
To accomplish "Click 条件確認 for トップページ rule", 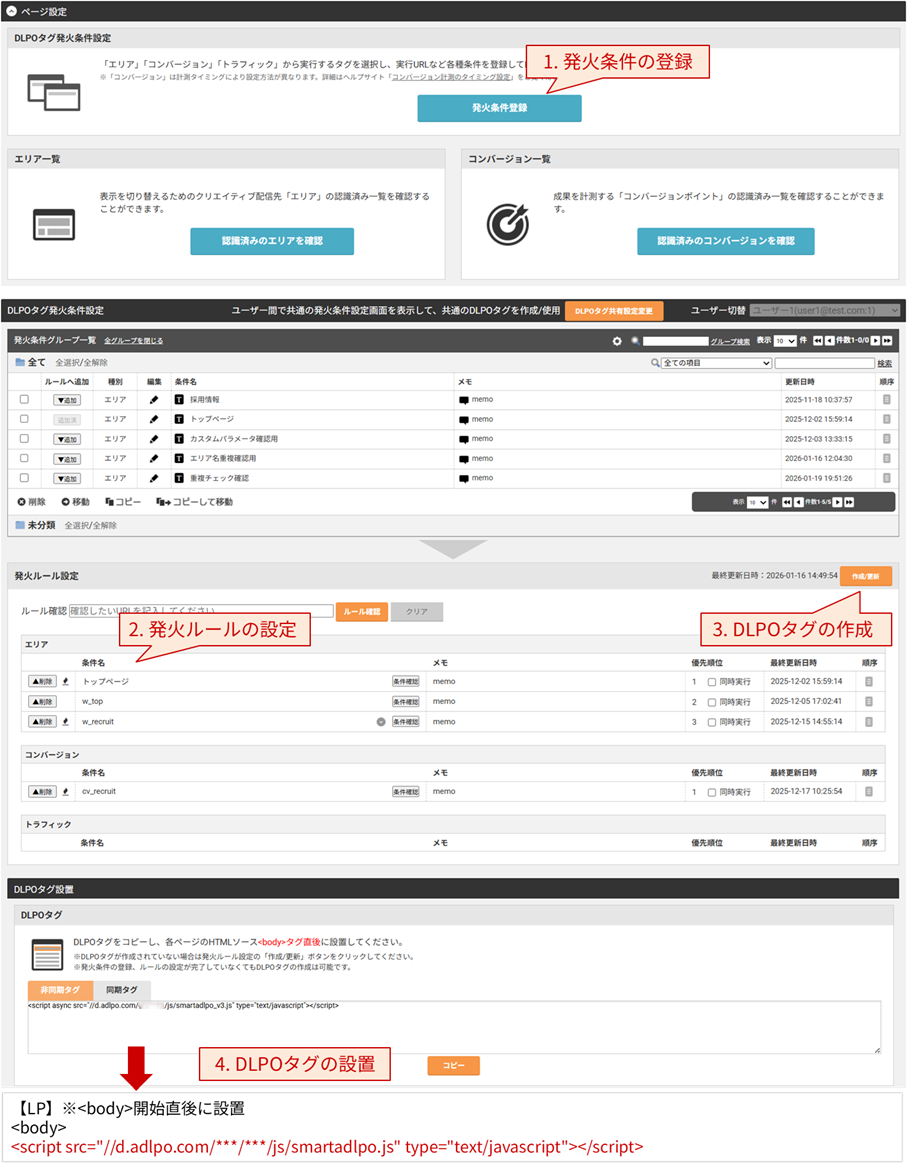I will [406, 681].
